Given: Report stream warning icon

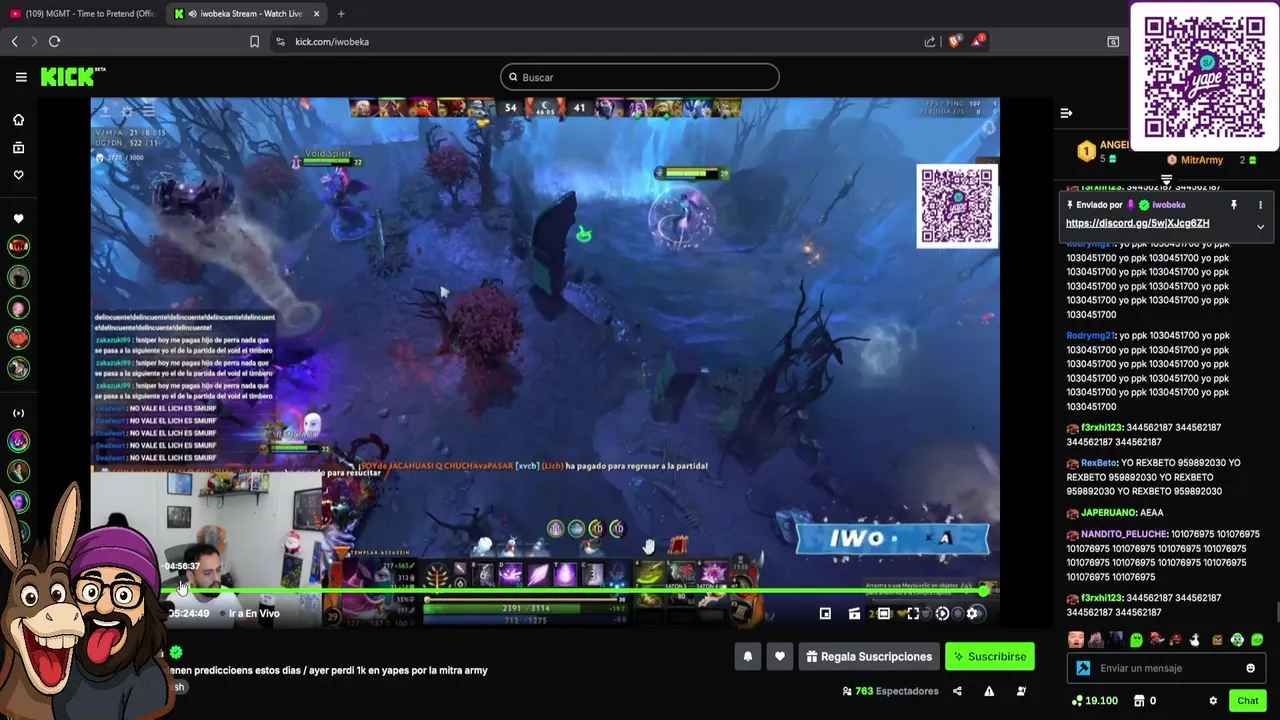Looking at the screenshot, I should coord(989,691).
